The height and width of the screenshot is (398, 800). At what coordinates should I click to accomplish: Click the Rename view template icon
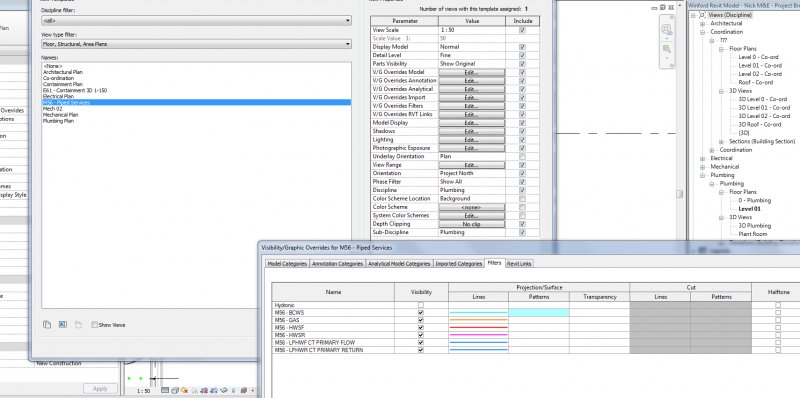coord(63,325)
